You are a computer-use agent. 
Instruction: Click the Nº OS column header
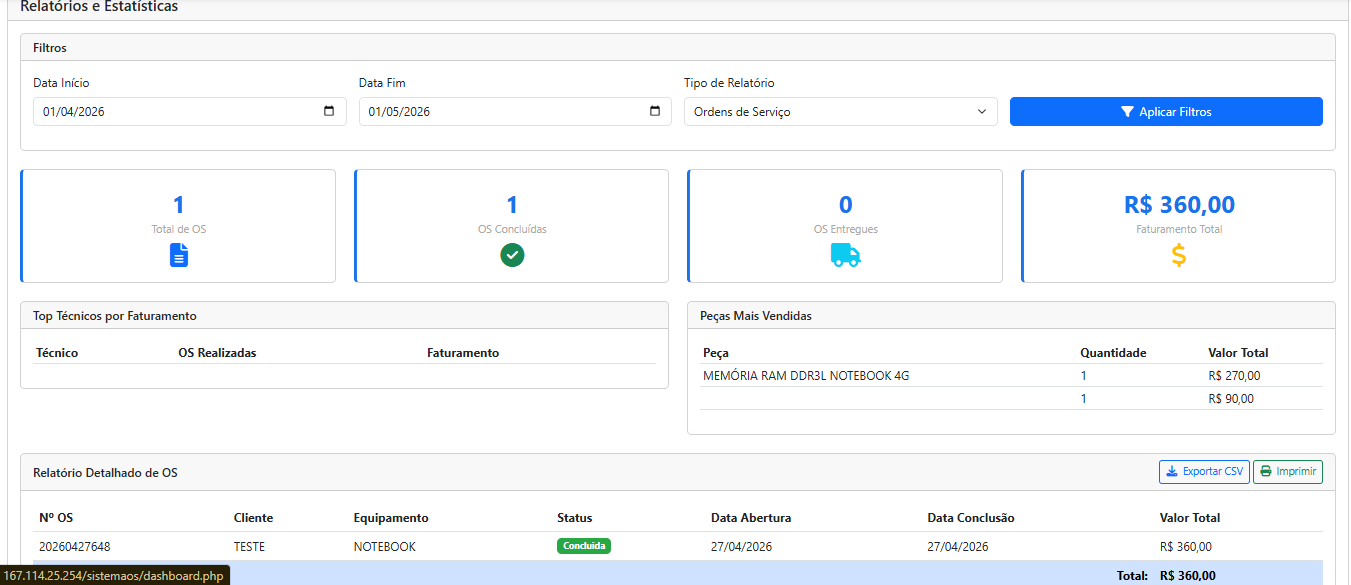point(56,518)
